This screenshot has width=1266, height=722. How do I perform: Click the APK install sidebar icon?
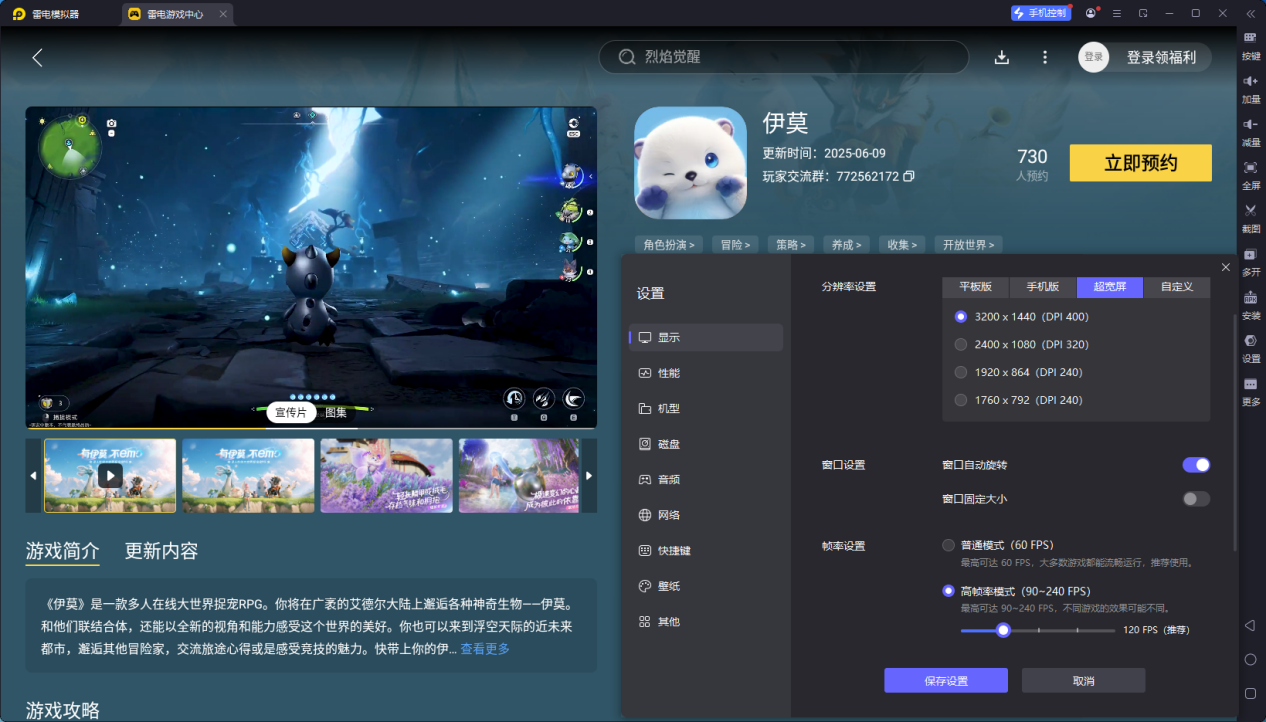(1250, 298)
